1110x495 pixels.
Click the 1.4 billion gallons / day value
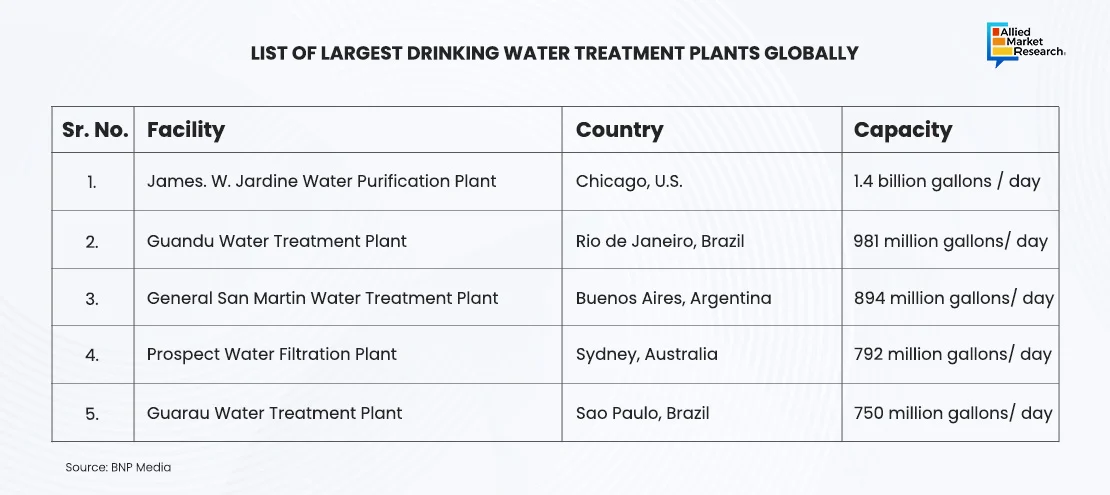(946, 182)
